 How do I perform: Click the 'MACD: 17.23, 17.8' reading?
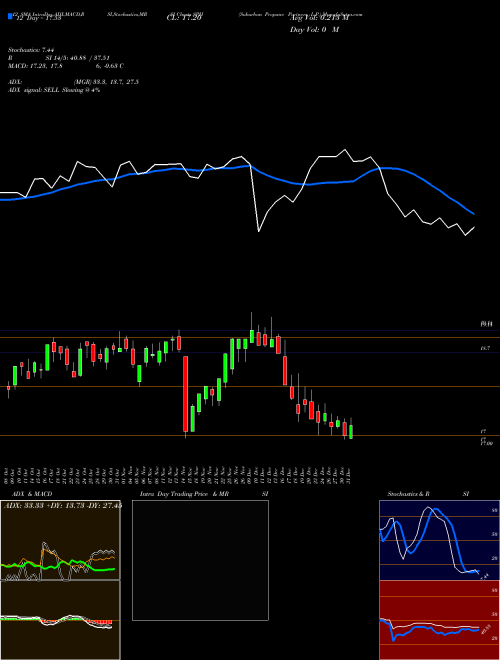tap(36, 66)
